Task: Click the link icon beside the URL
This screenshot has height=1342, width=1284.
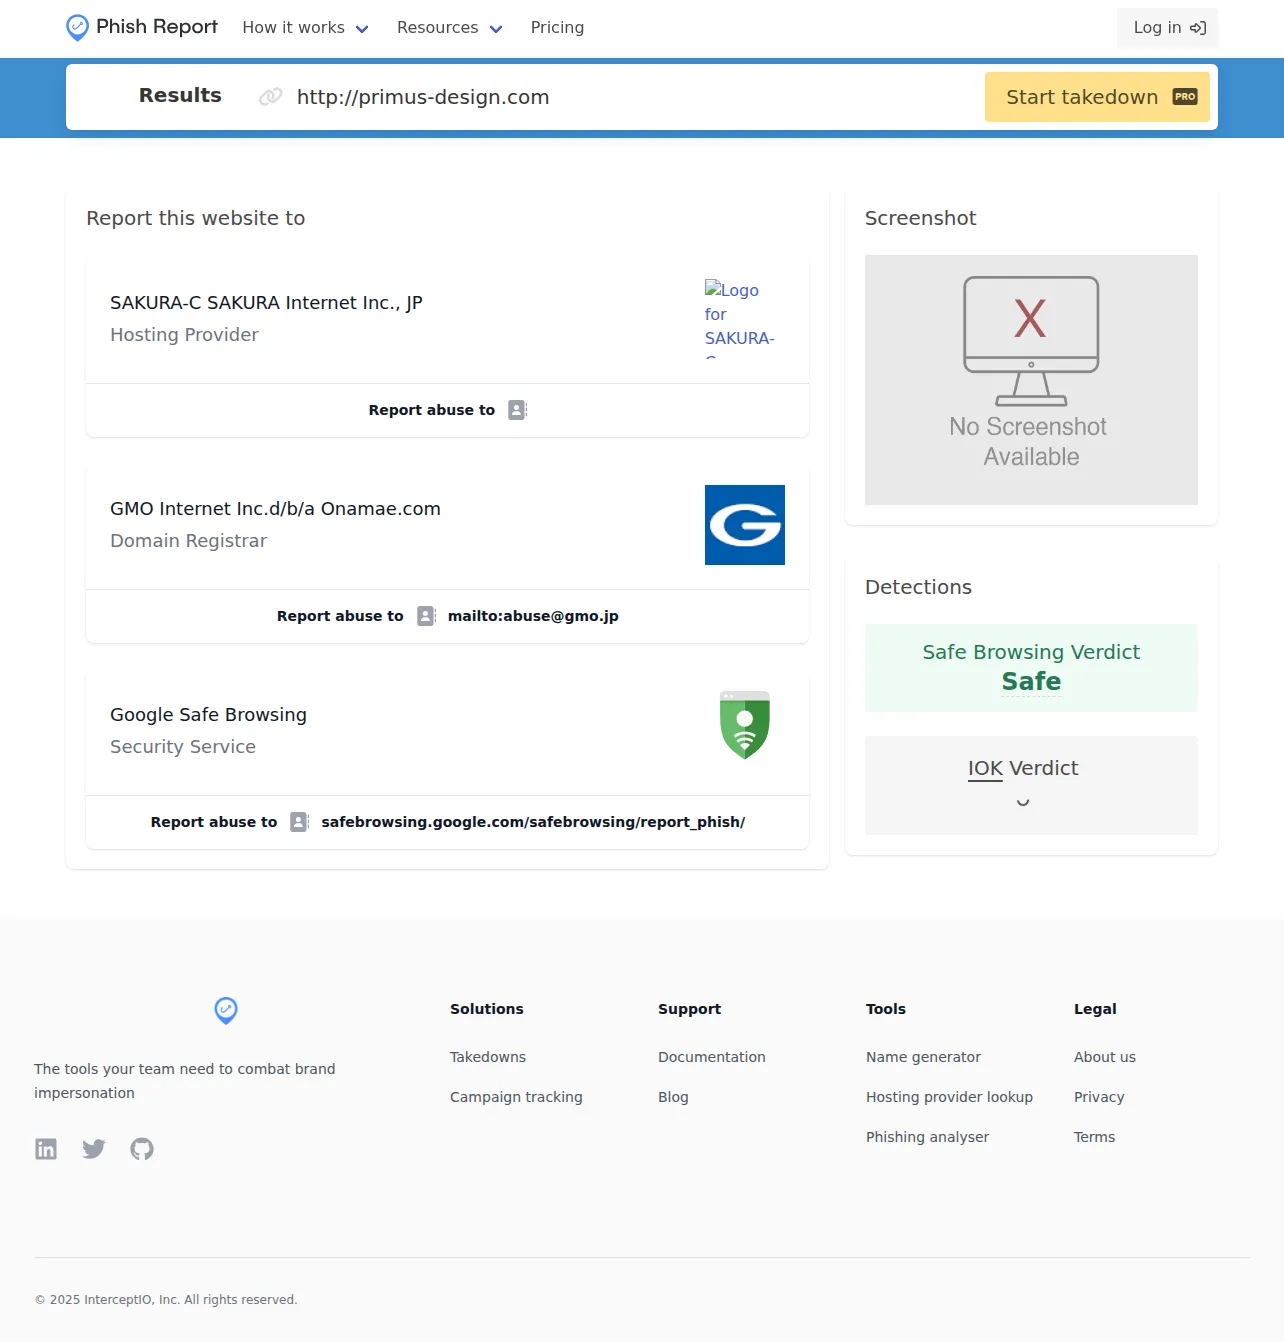Action: pos(270,97)
